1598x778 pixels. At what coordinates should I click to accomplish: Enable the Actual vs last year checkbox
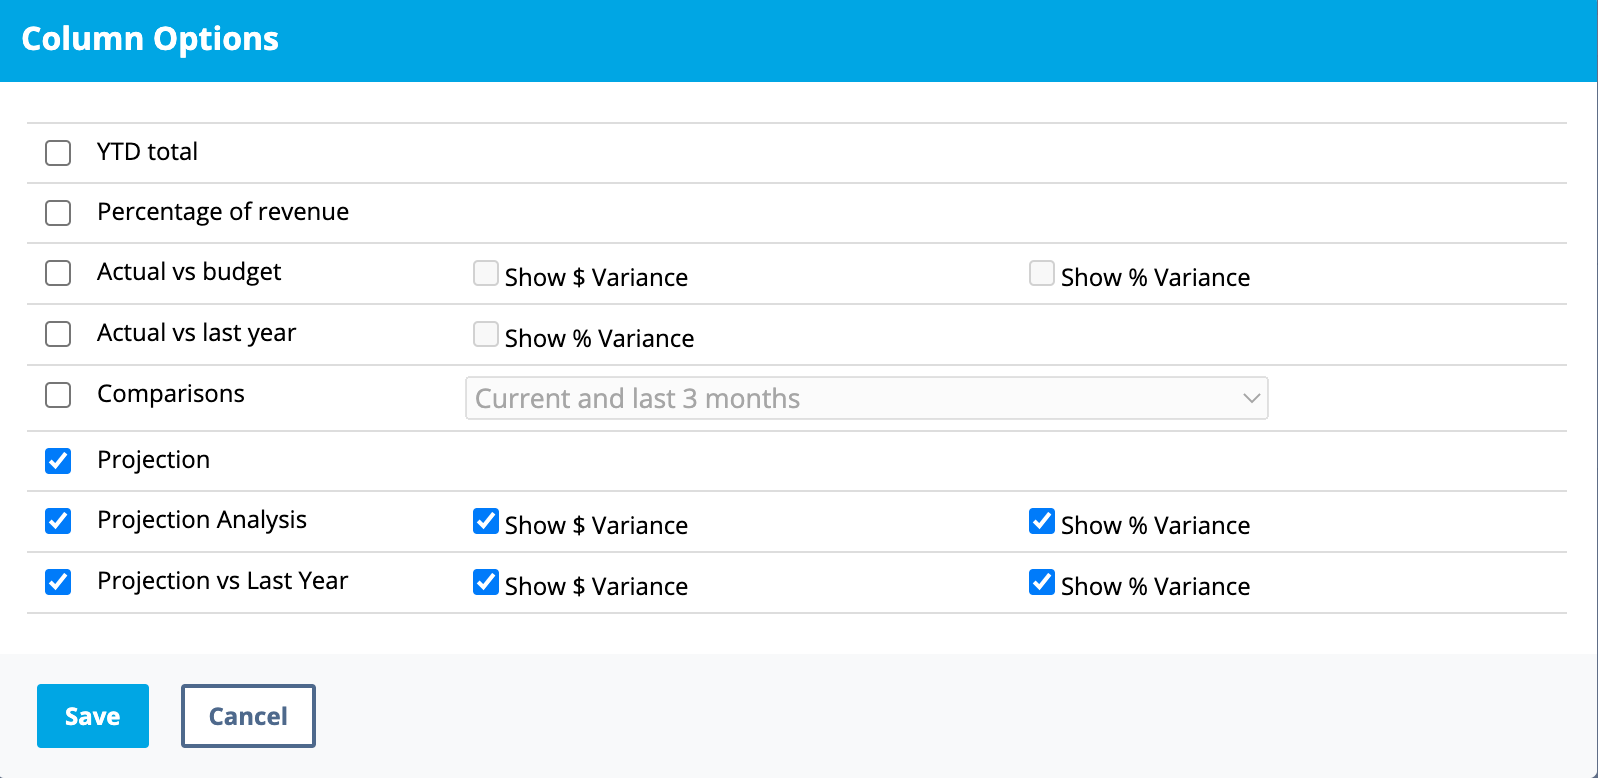pos(58,334)
